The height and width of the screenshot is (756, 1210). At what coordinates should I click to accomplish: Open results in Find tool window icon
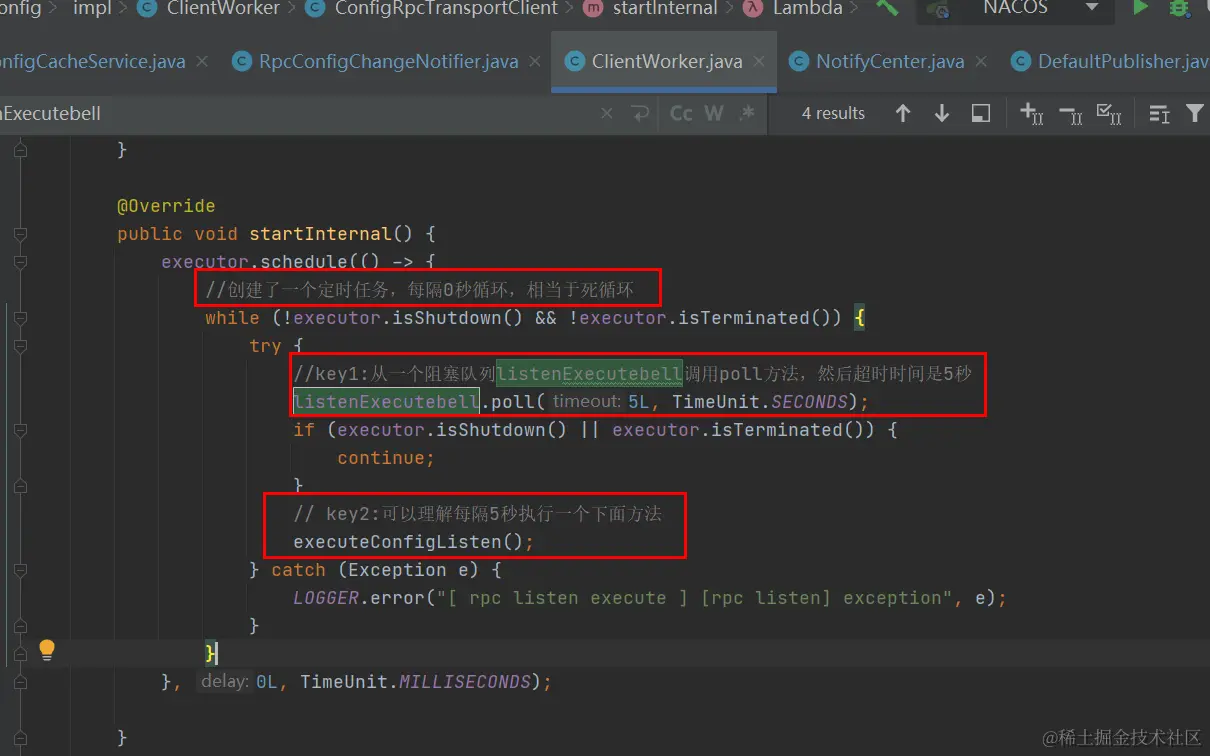(981, 113)
